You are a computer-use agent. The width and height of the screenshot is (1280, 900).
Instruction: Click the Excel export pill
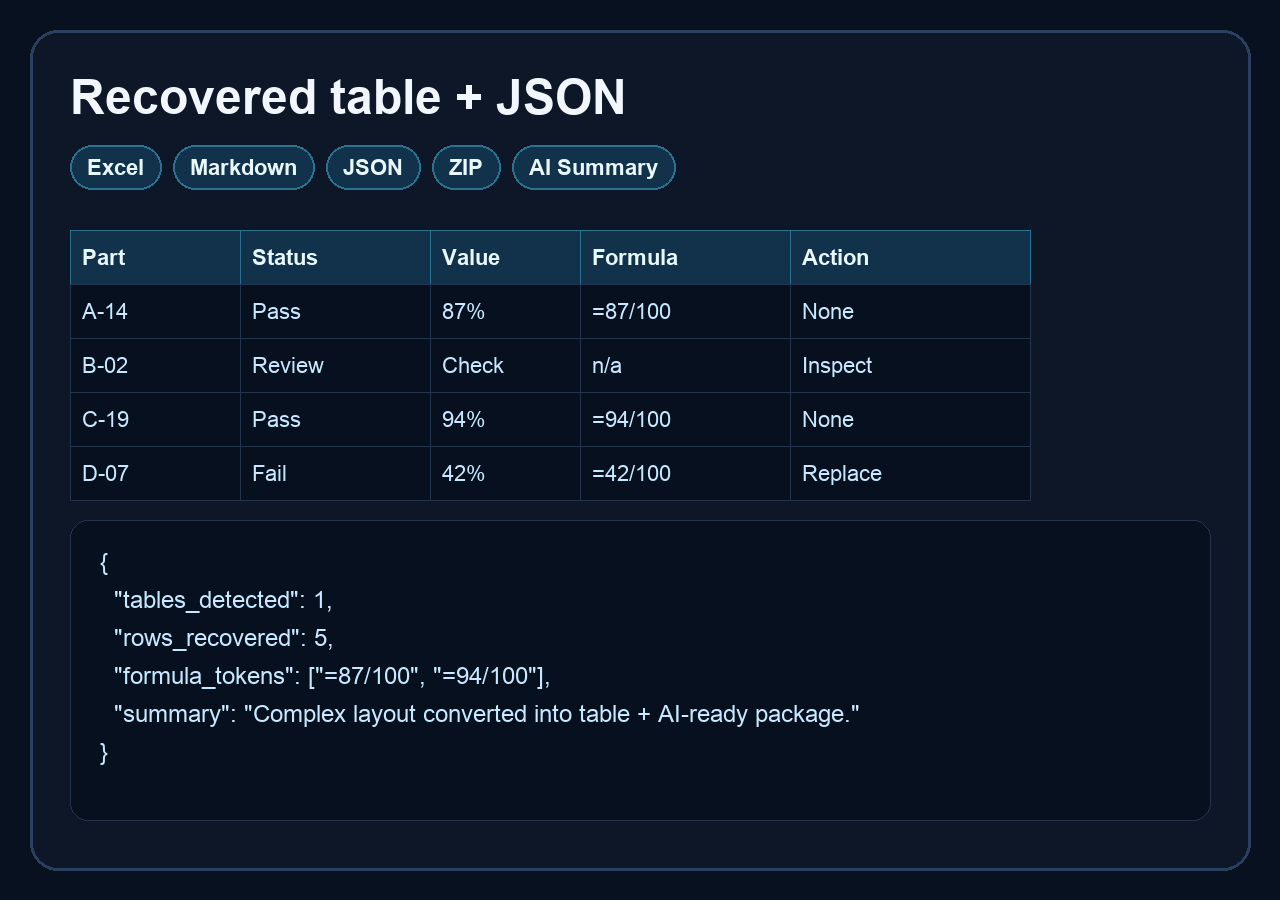coord(115,167)
